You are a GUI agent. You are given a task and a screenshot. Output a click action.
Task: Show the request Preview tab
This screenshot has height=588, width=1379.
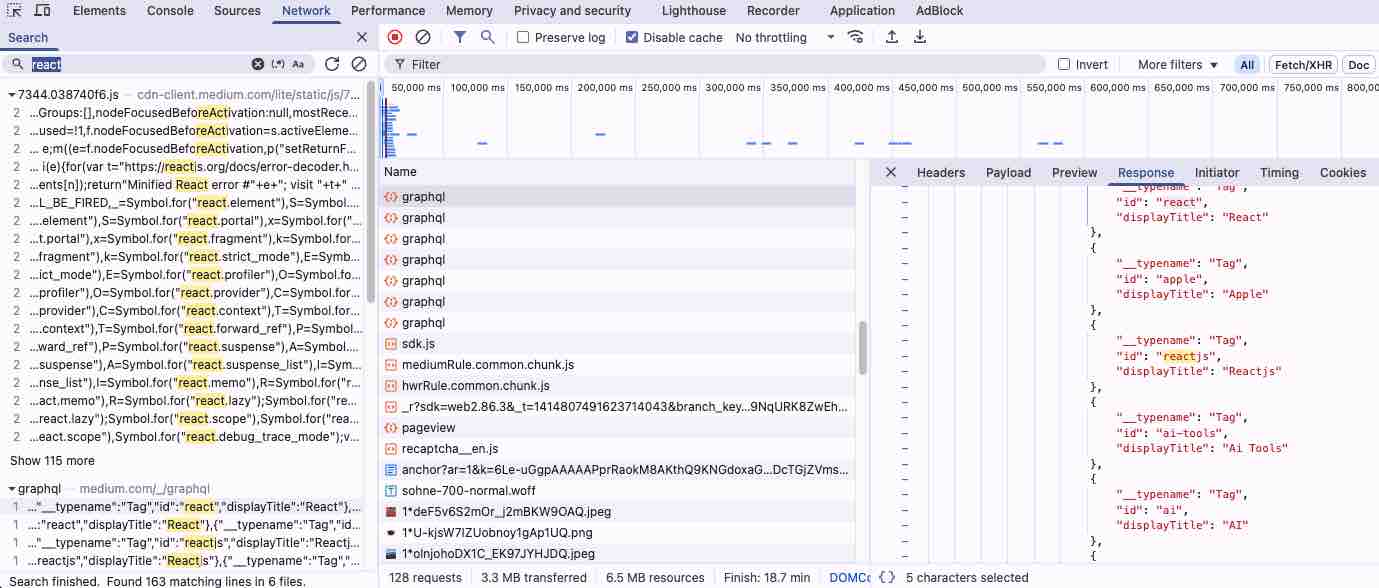pos(1075,172)
